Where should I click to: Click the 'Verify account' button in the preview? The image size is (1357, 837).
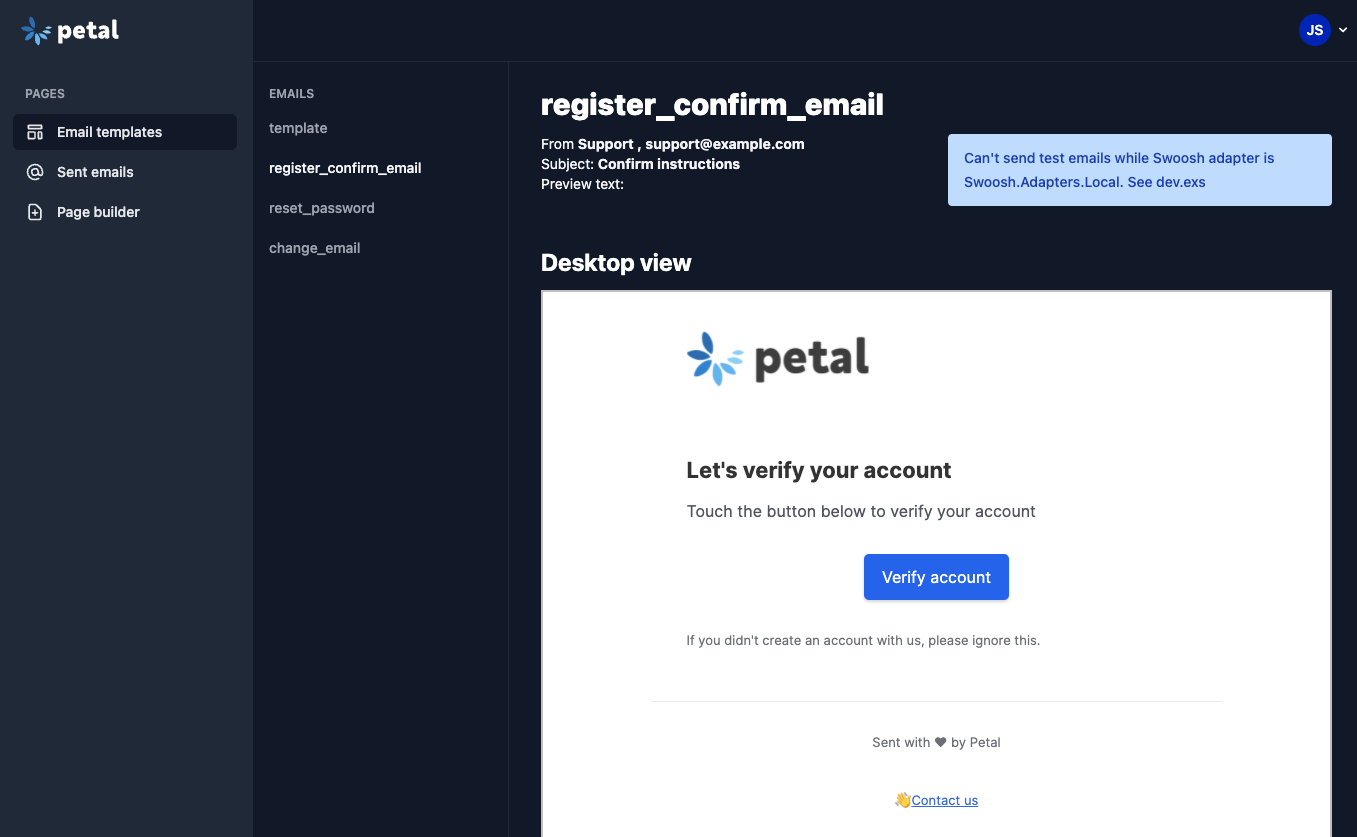tap(936, 577)
